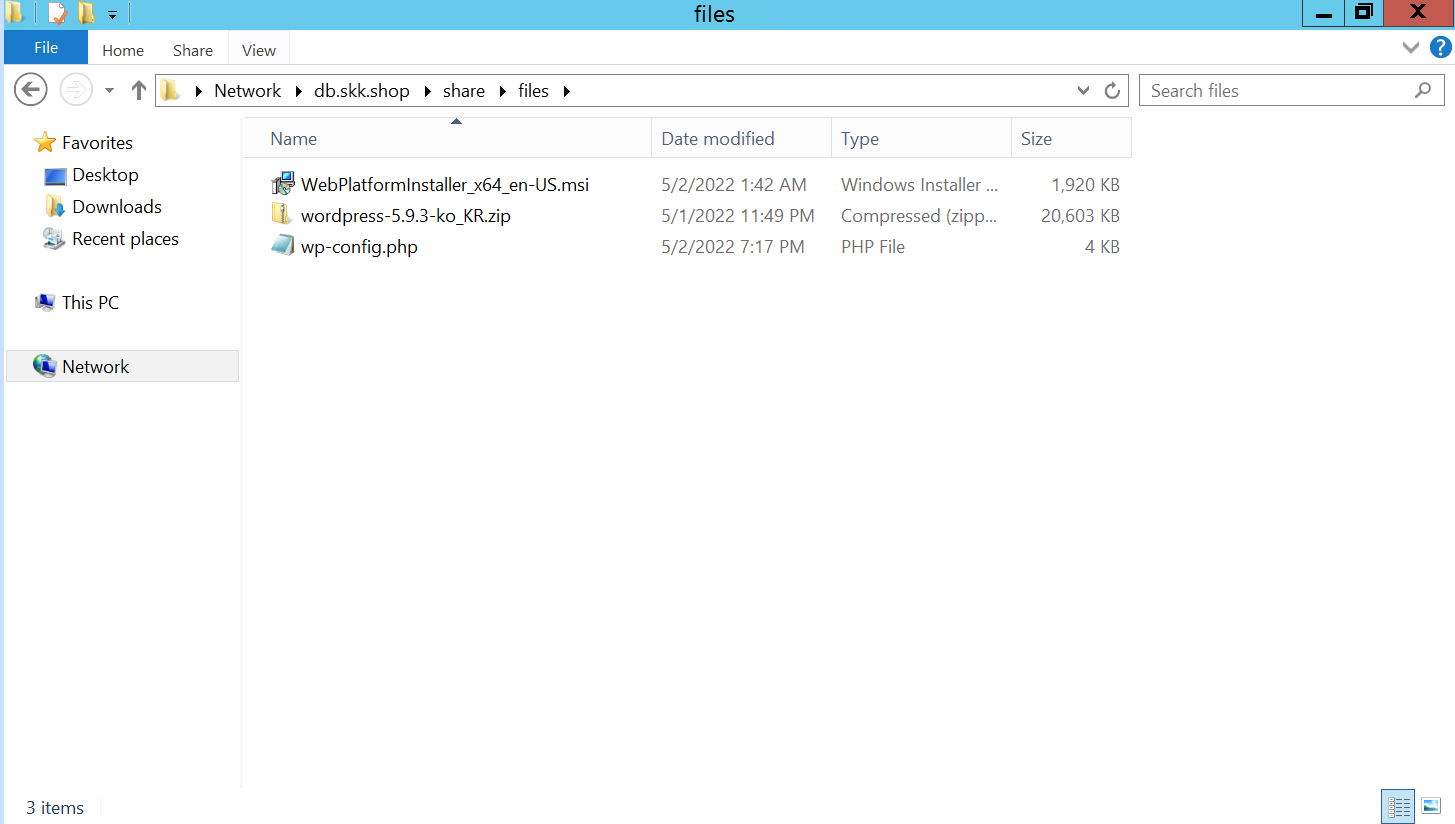
Task: Expand the arrow after share in breadcrumb
Action: (502, 91)
